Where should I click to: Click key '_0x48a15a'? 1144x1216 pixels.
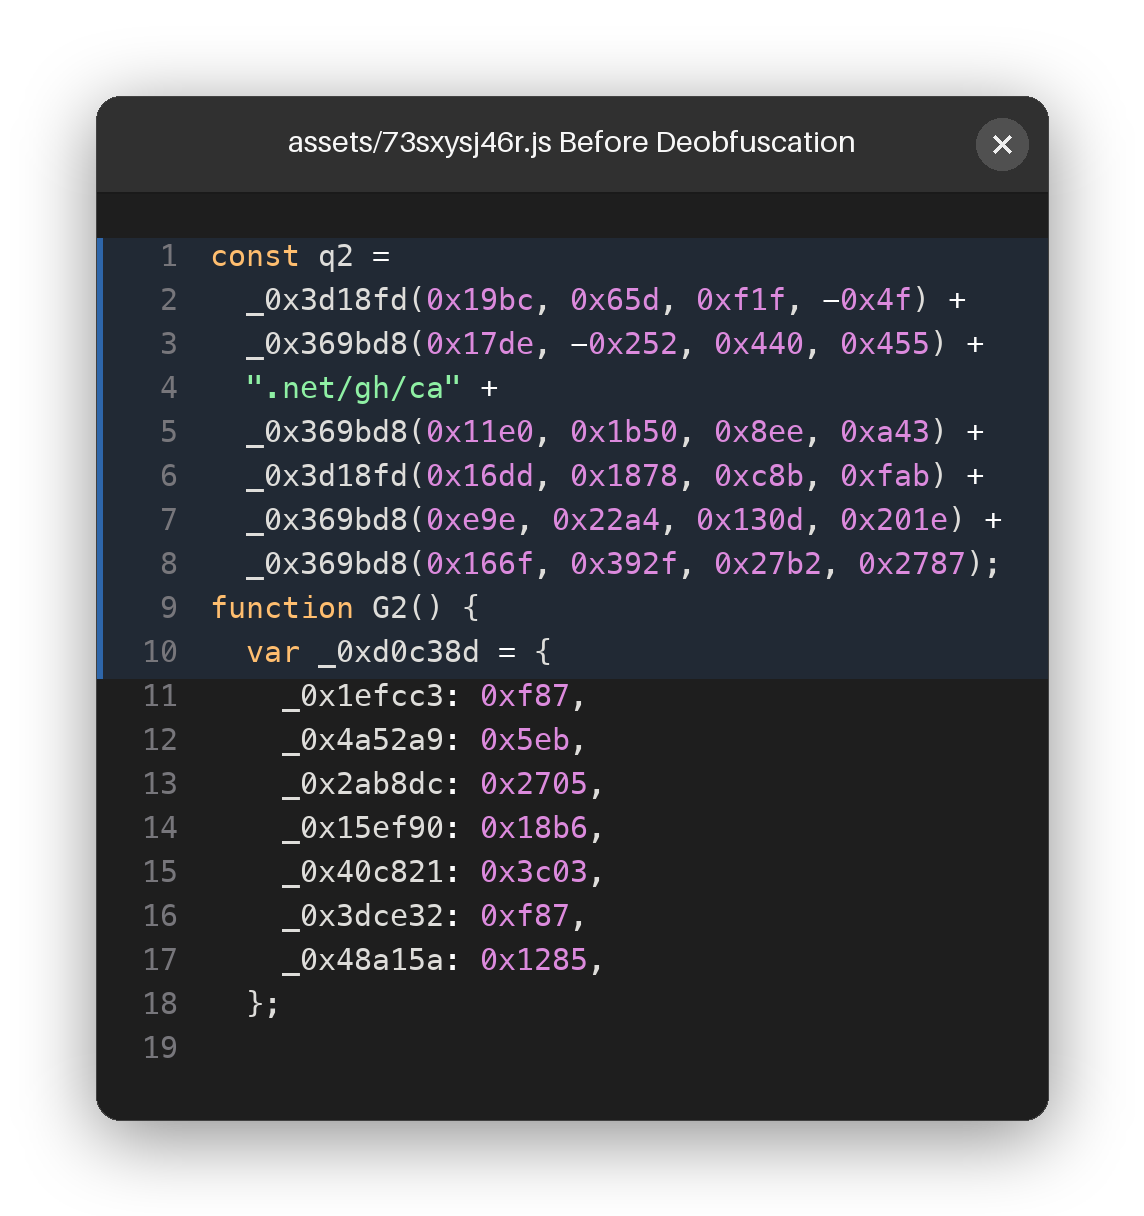(x=363, y=960)
